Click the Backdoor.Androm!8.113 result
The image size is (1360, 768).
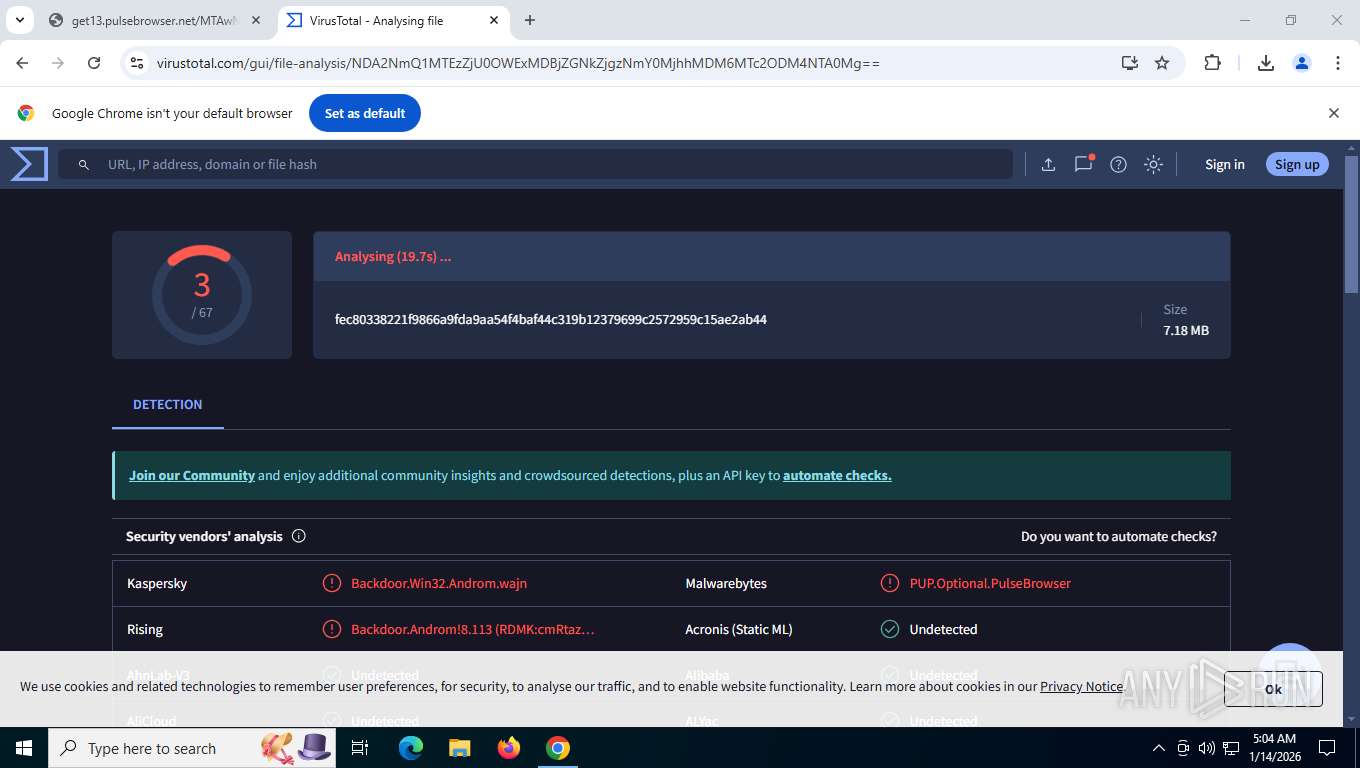coord(473,629)
